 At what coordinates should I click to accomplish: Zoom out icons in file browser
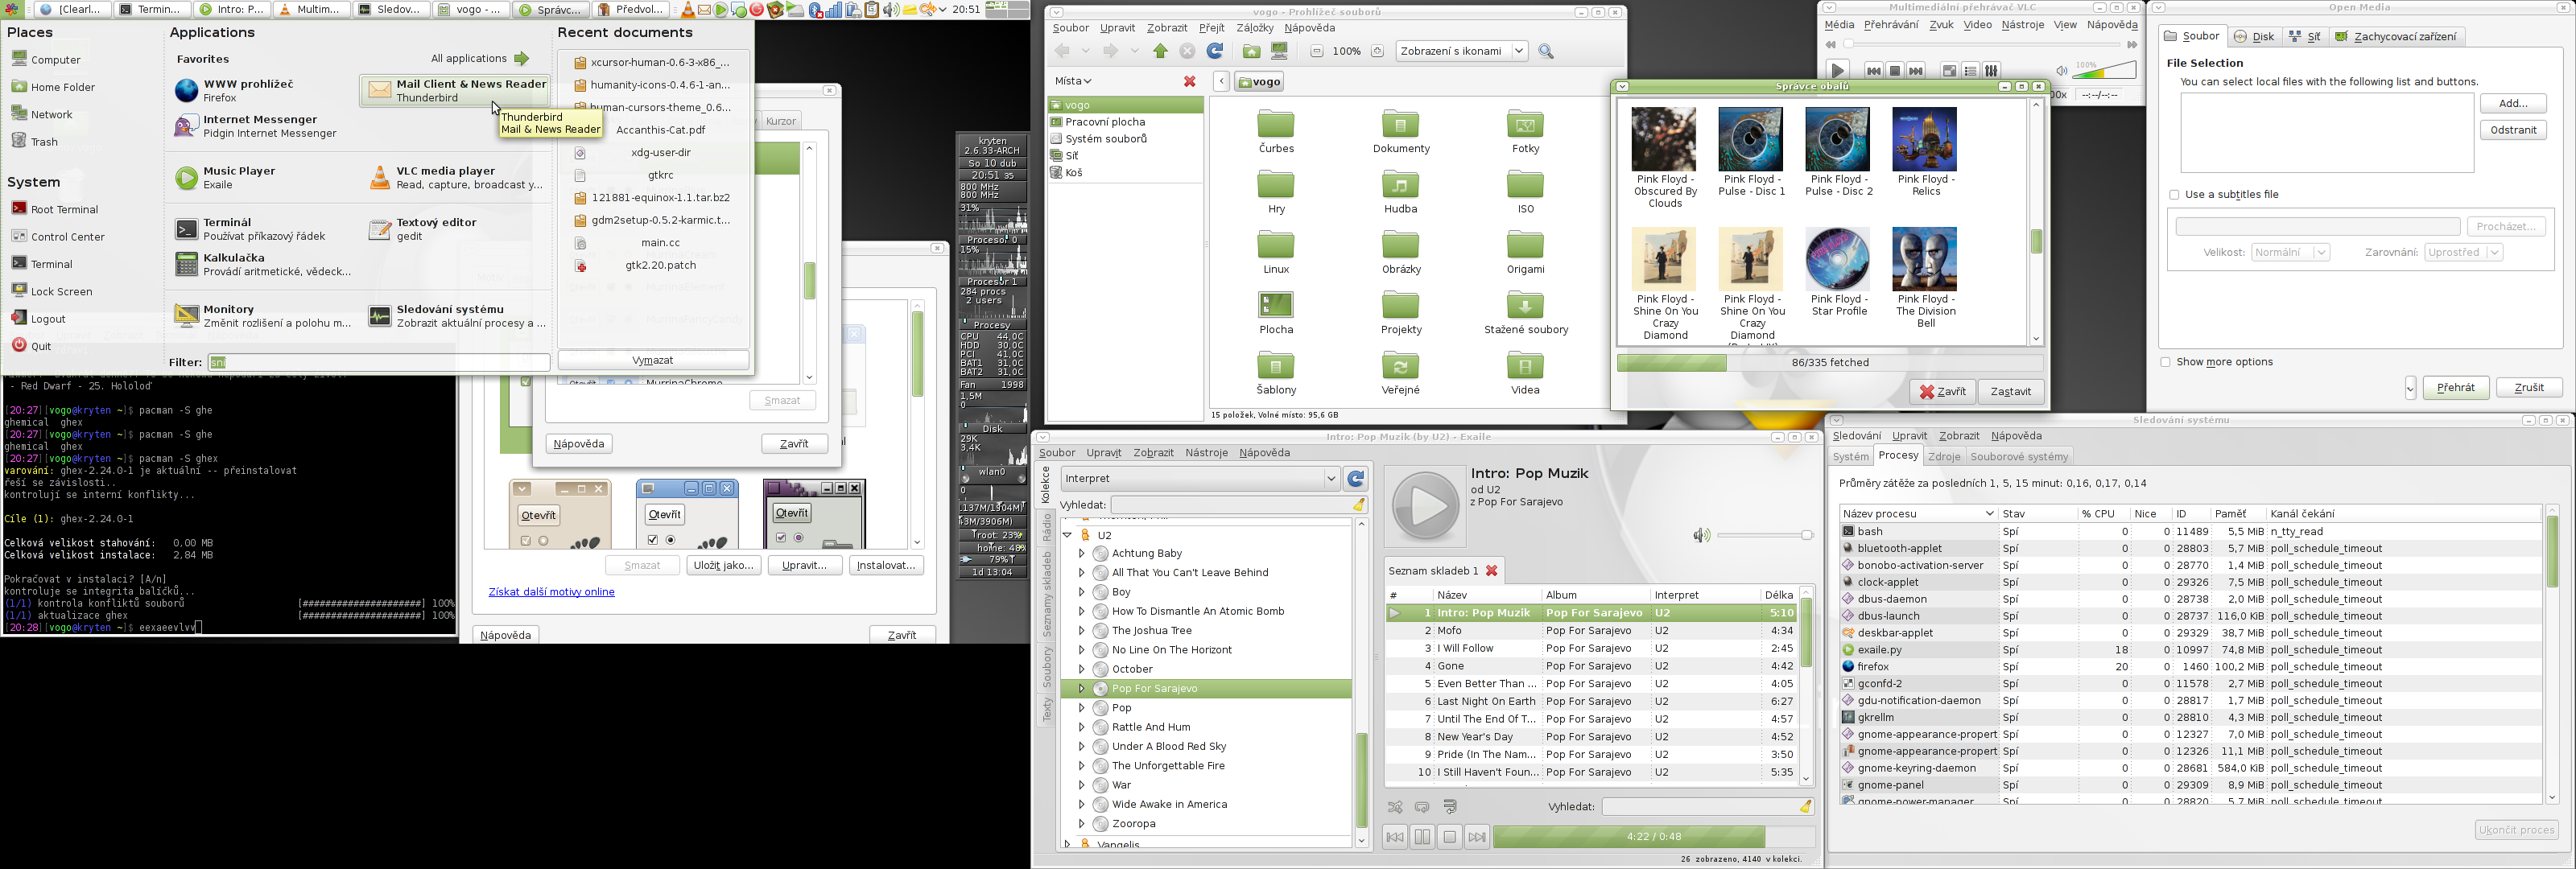1316,51
